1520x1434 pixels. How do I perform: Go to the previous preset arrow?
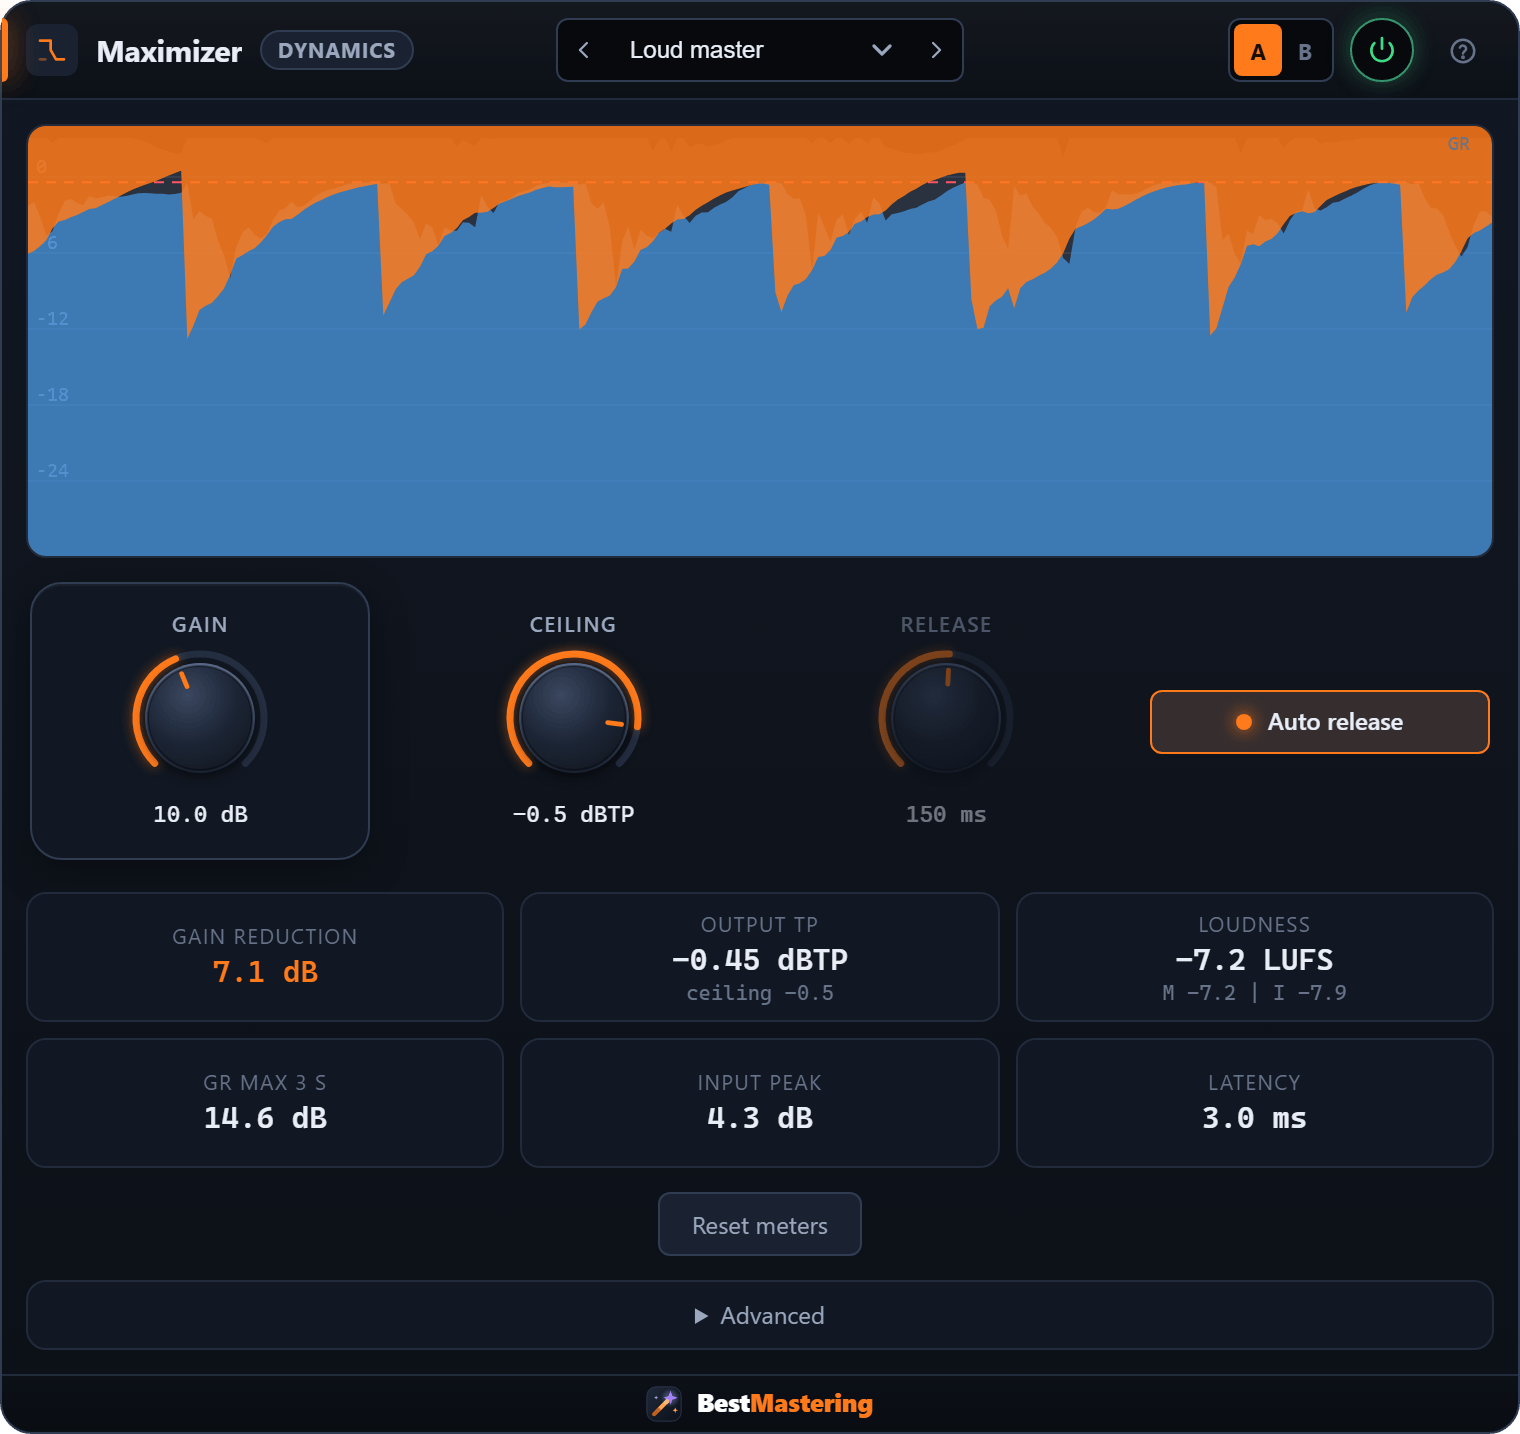[584, 50]
